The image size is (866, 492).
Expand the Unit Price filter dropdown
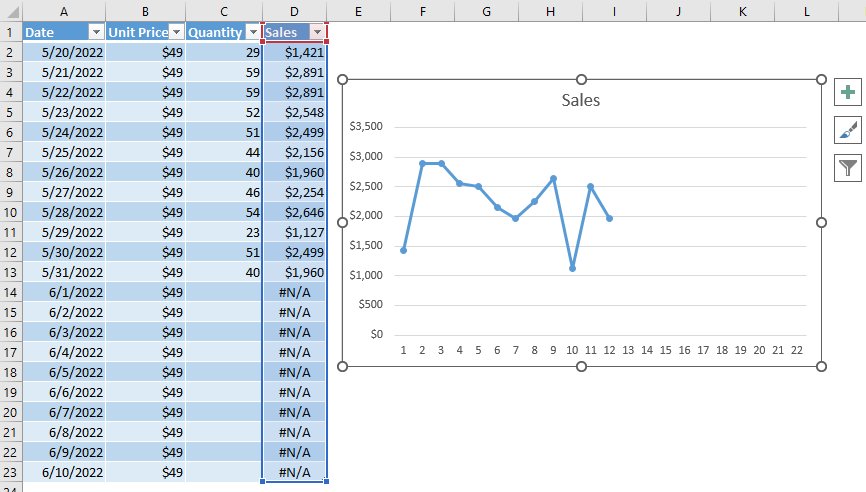(x=175, y=32)
